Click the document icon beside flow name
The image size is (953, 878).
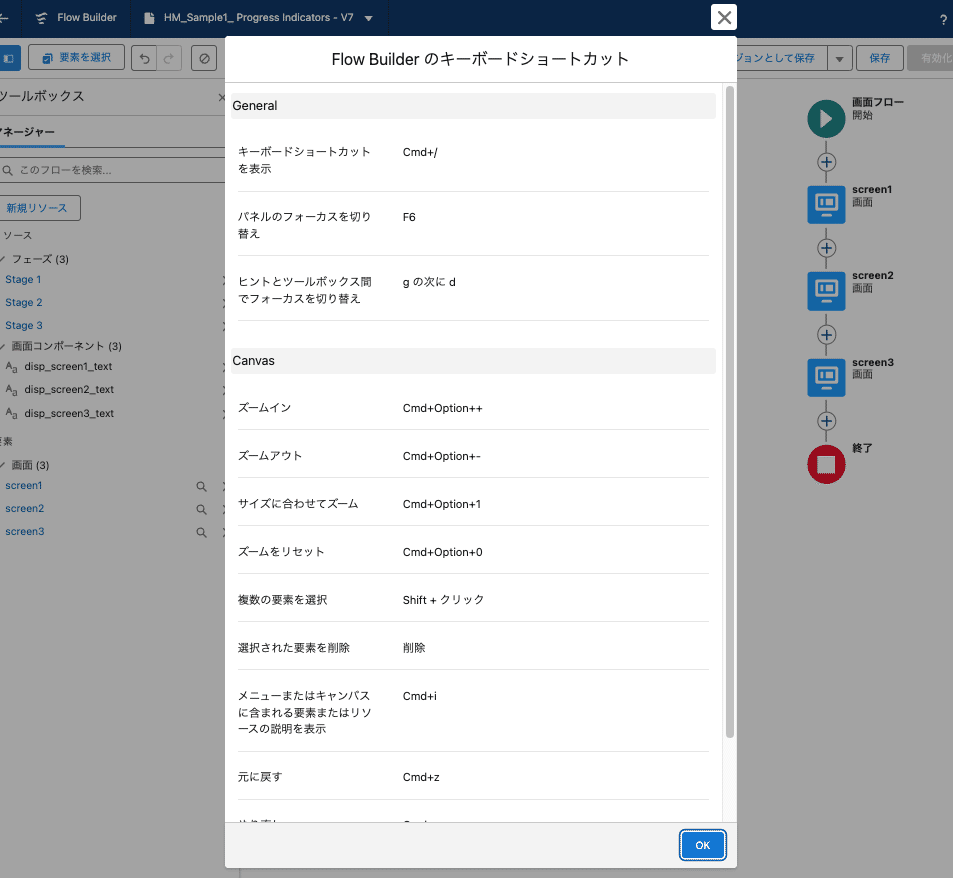(x=149, y=18)
